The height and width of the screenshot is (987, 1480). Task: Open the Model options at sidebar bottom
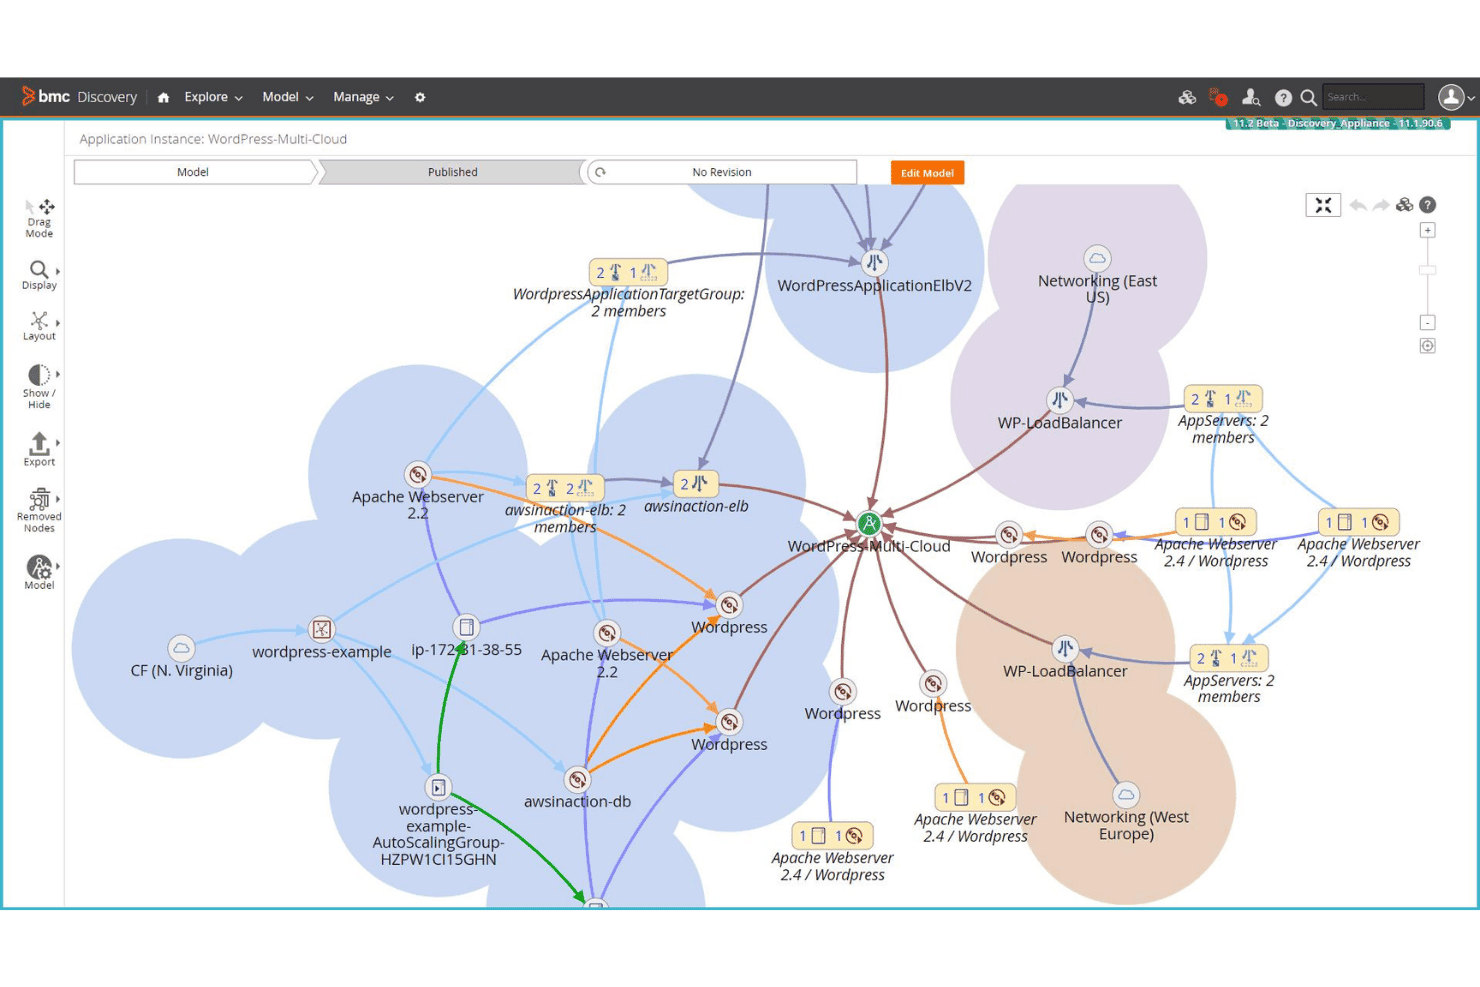[39, 572]
